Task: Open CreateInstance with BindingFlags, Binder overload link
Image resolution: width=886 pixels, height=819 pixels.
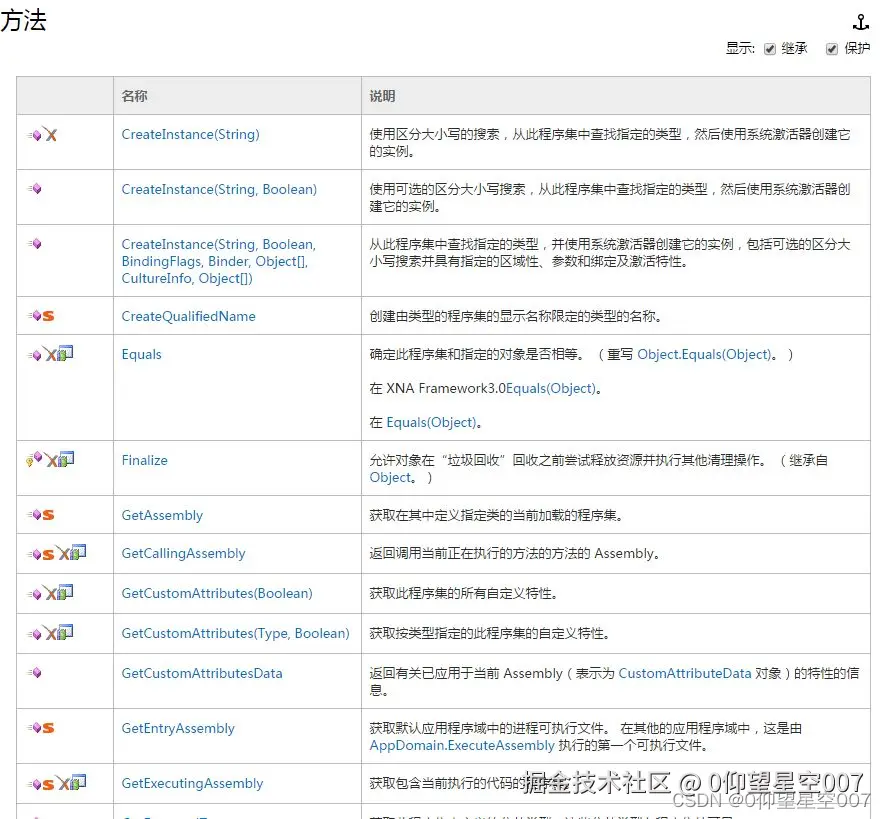Action: 219,261
